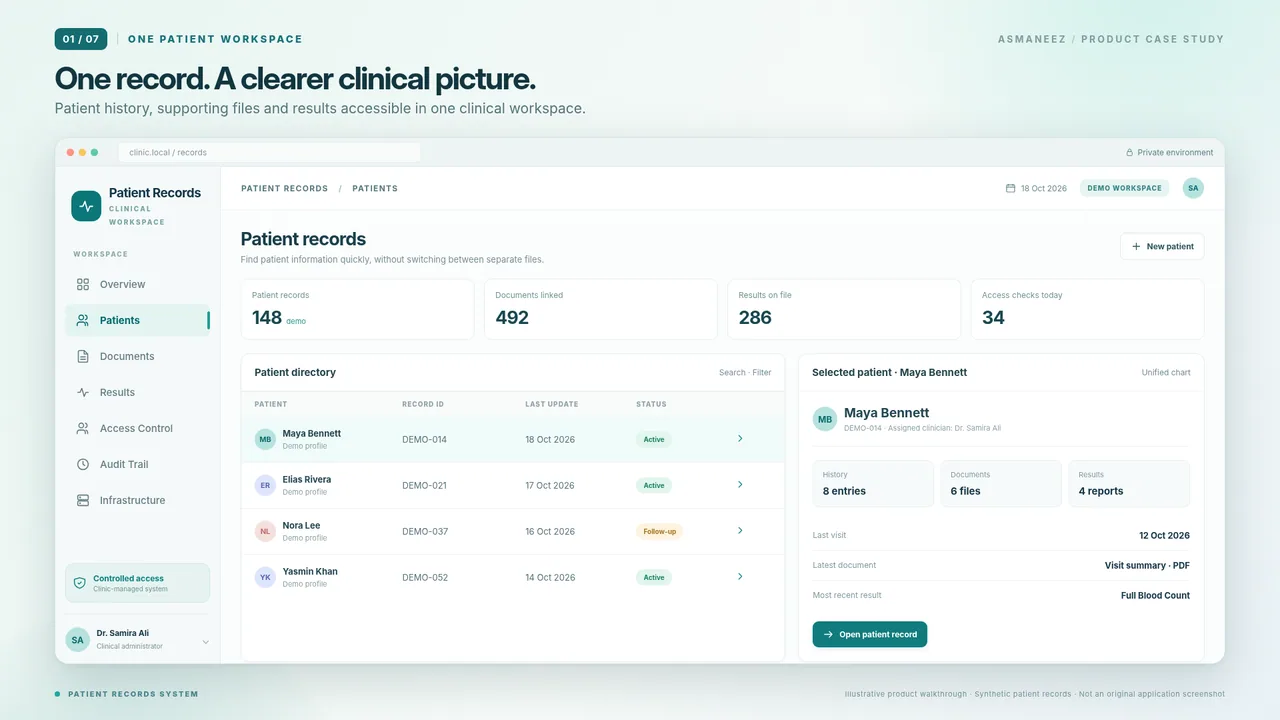1280x720 pixels.
Task: Click the Audit Trail clock icon
Action: tap(83, 464)
